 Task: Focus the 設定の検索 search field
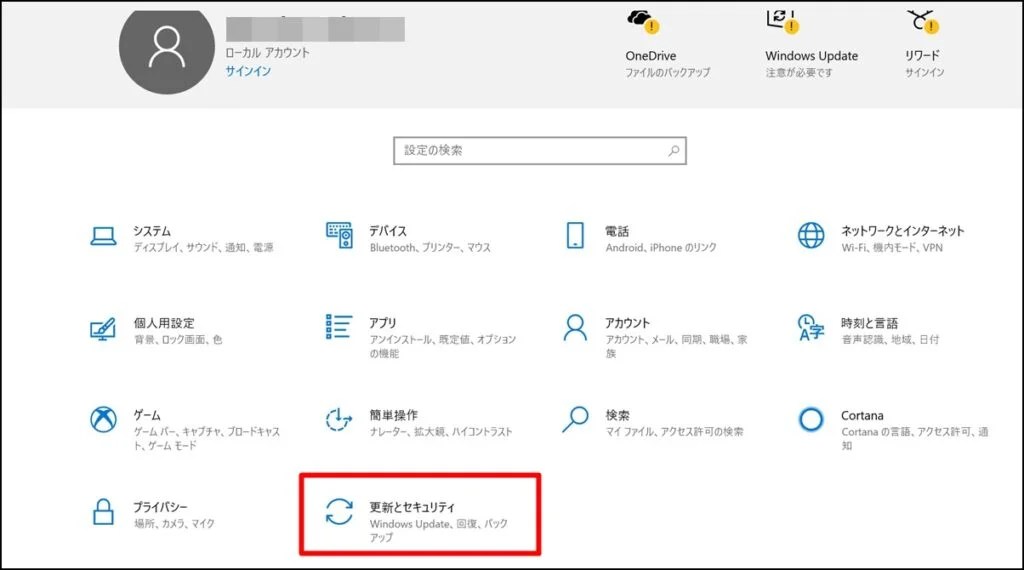pos(539,151)
